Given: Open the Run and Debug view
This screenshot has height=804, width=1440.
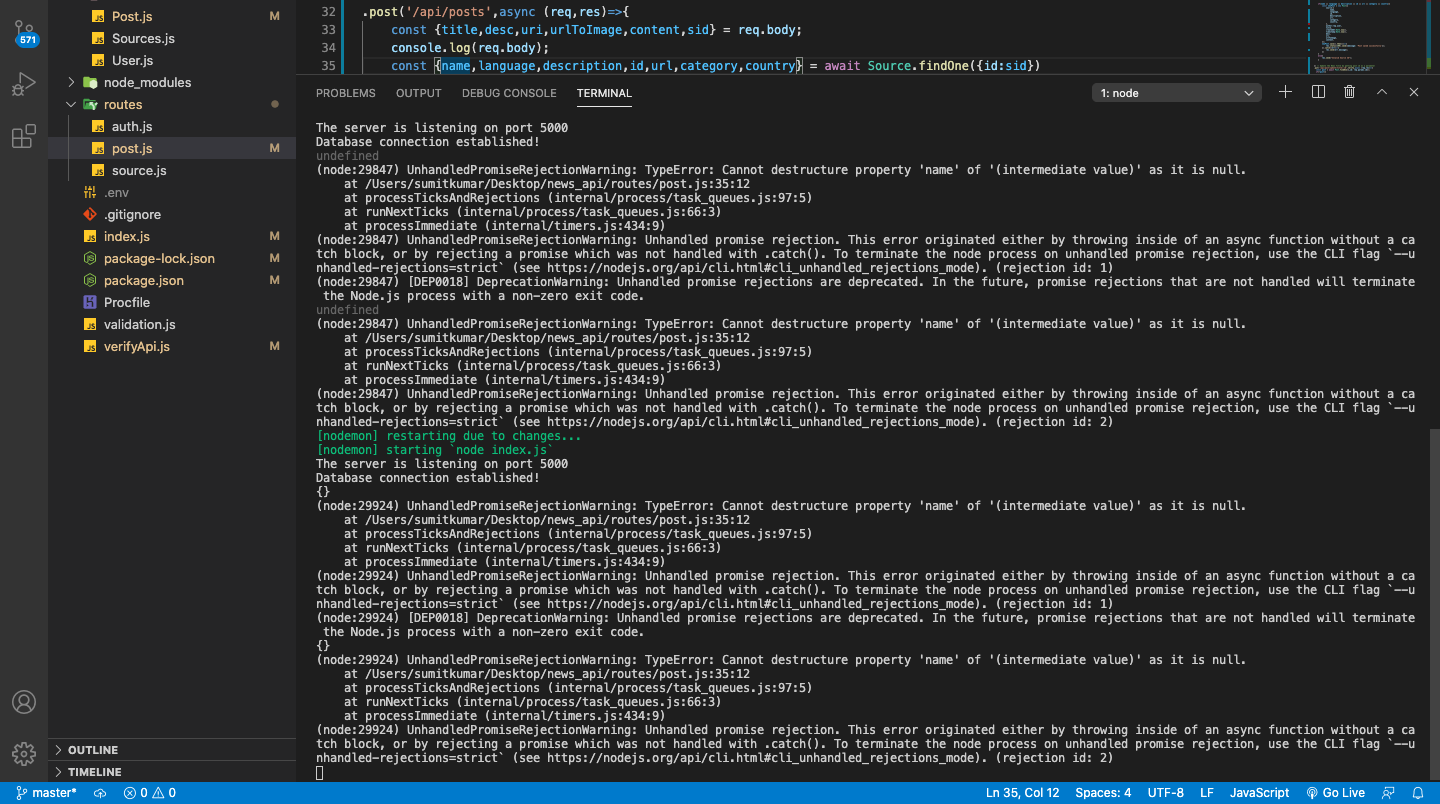Looking at the screenshot, I should pos(24,85).
